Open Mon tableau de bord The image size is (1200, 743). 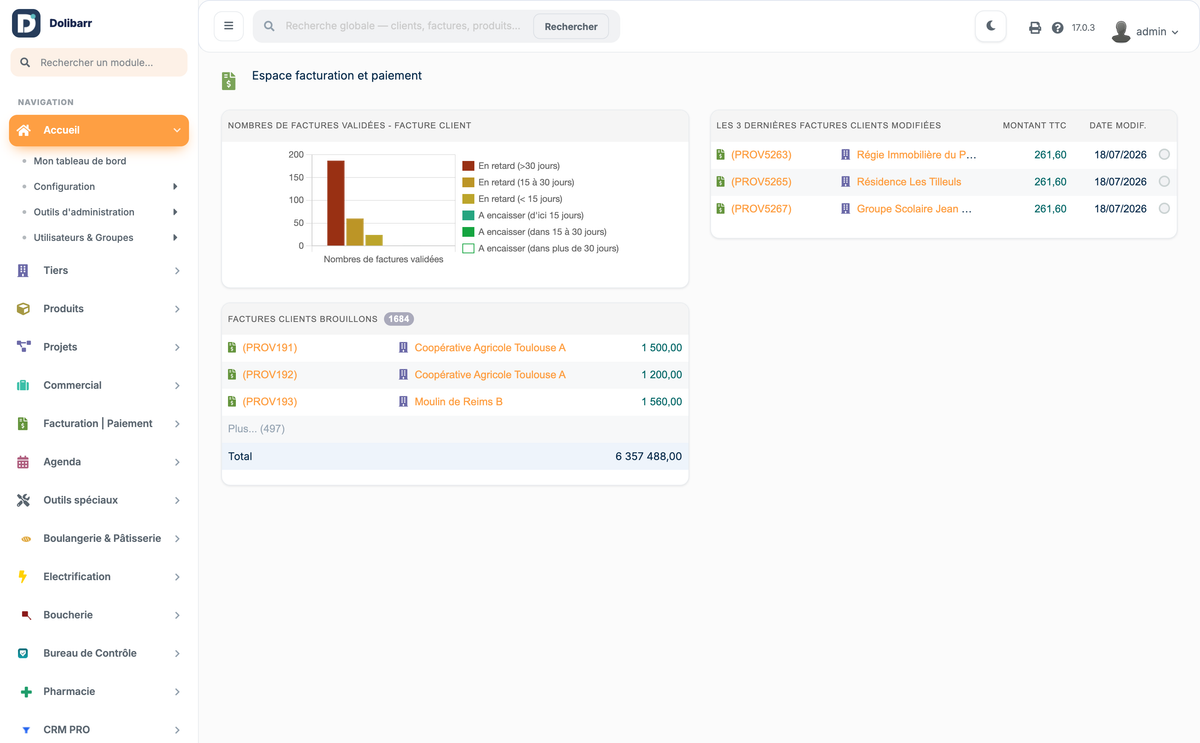[80, 161]
